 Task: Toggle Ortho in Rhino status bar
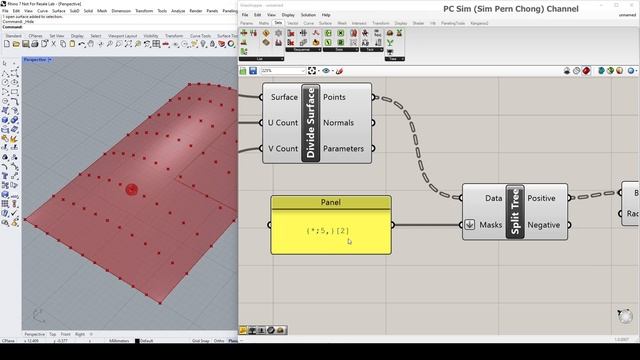(219, 340)
